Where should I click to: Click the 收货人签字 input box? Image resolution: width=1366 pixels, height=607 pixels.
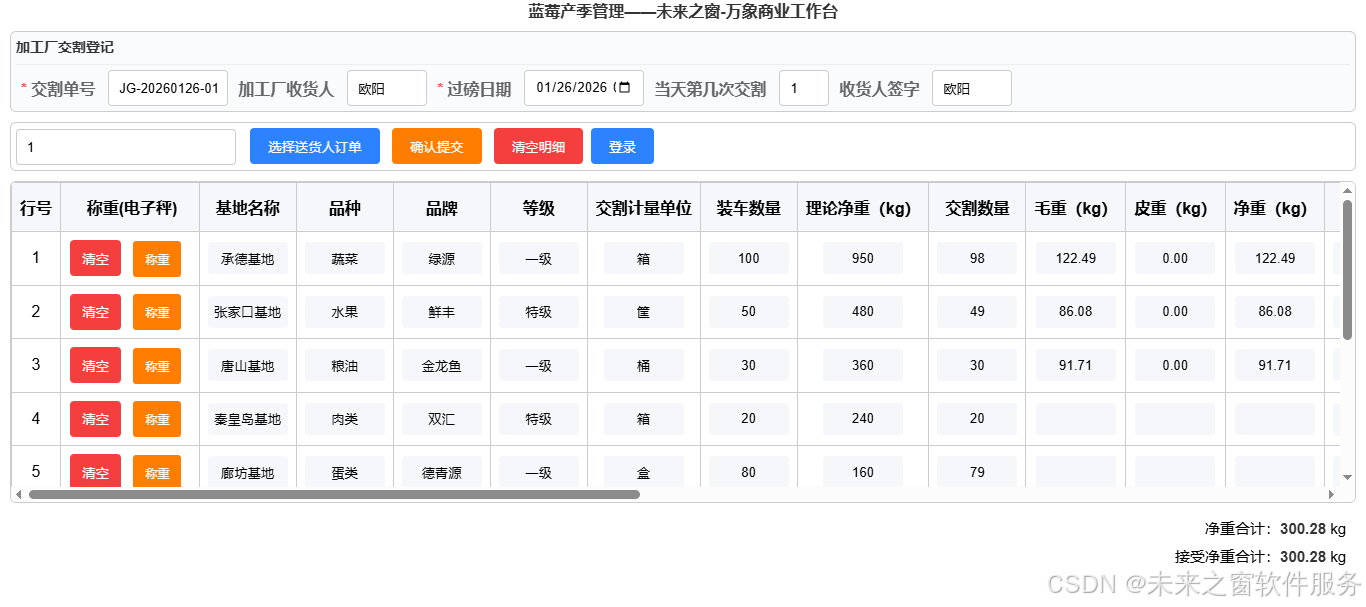point(971,88)
